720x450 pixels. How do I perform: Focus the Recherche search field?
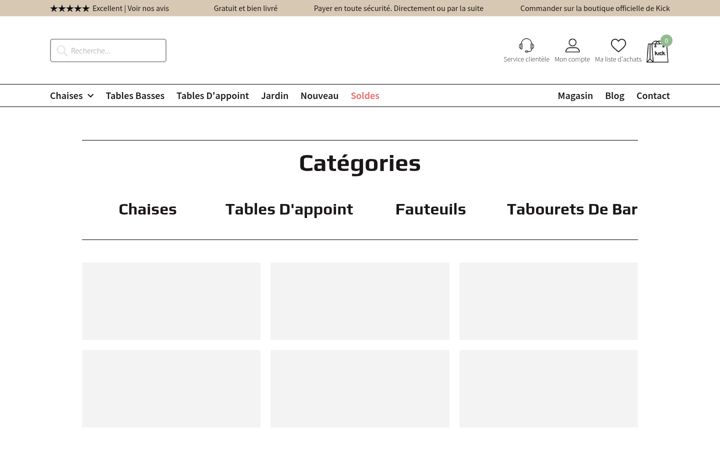(108, 51)
